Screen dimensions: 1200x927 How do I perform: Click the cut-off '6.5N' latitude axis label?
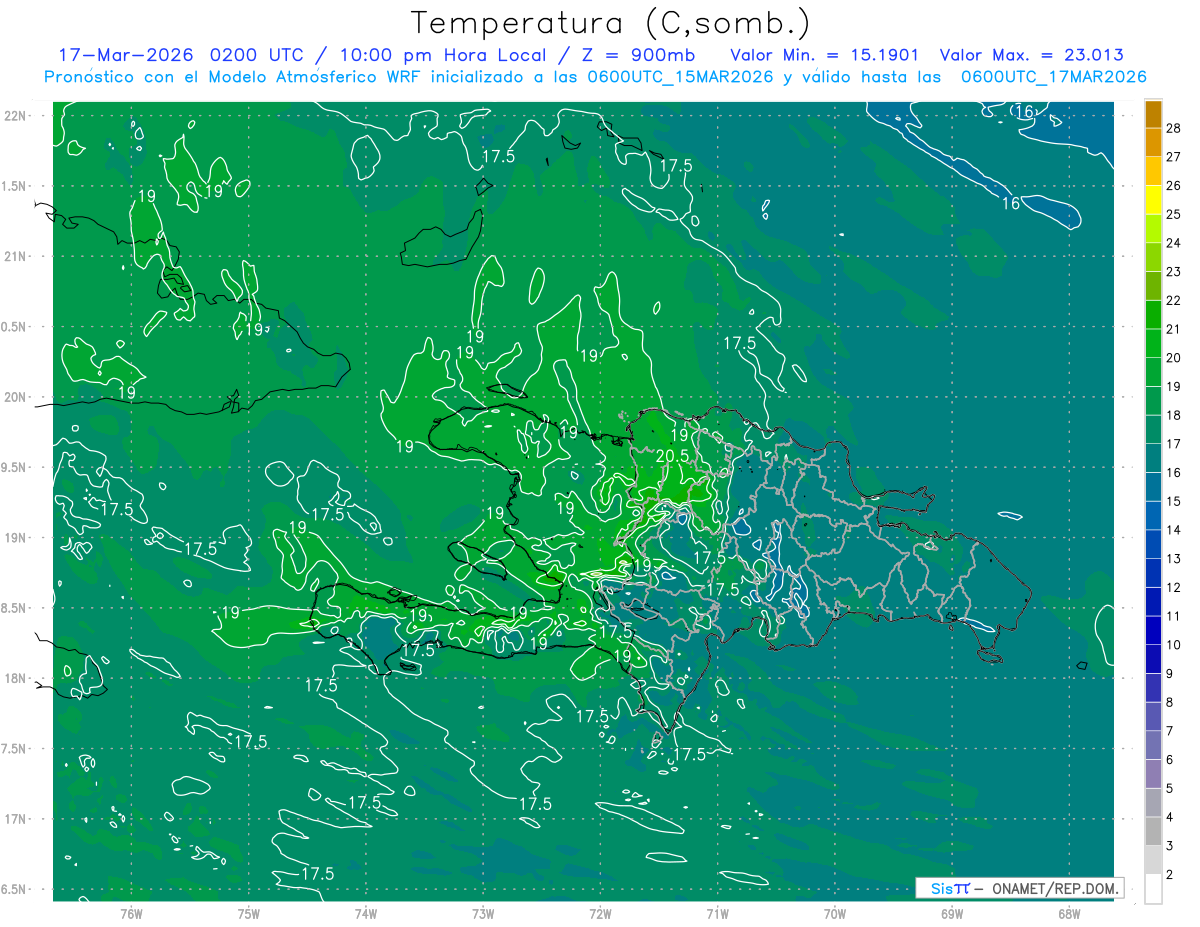click(x=15, y=889)
